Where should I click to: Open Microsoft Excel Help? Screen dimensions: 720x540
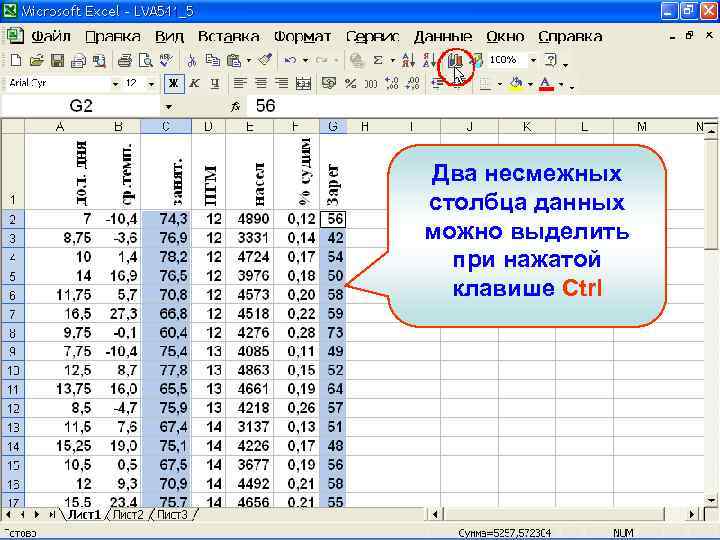[550, 60]
